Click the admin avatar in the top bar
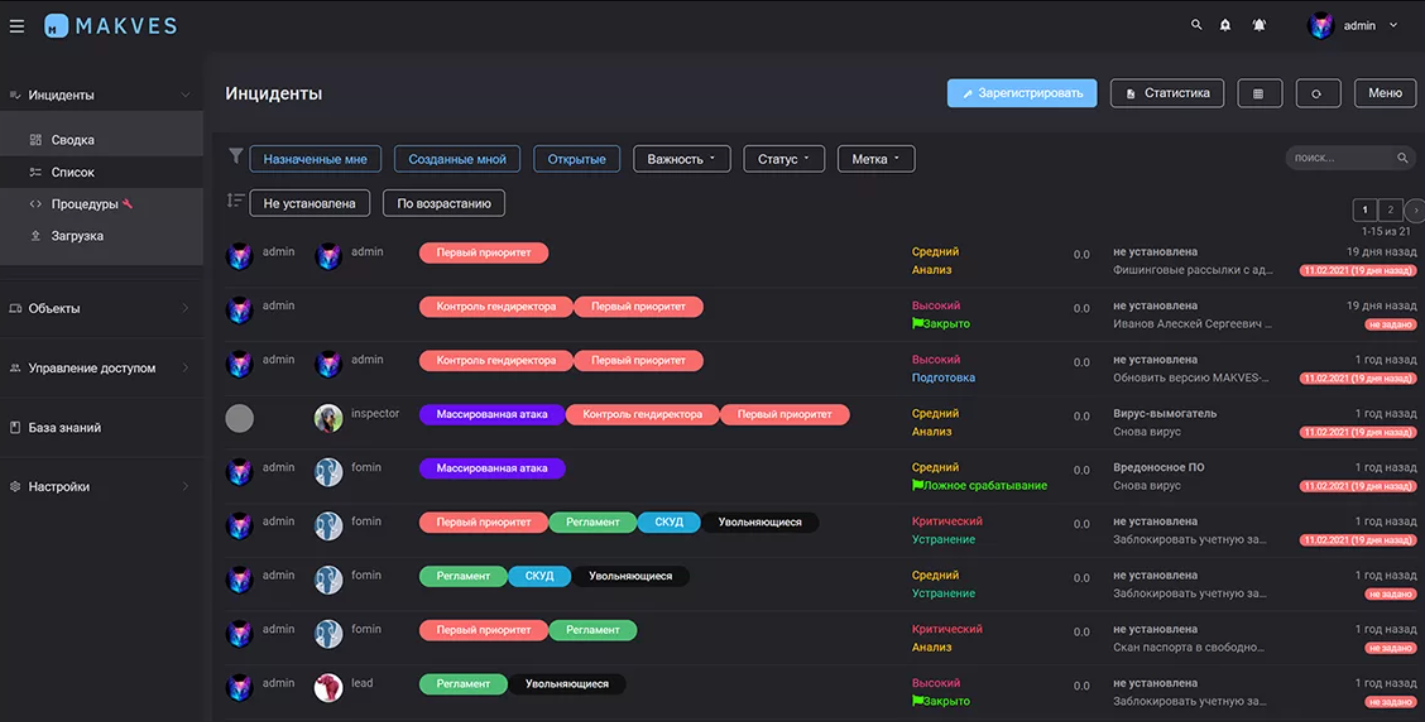 1321,26
